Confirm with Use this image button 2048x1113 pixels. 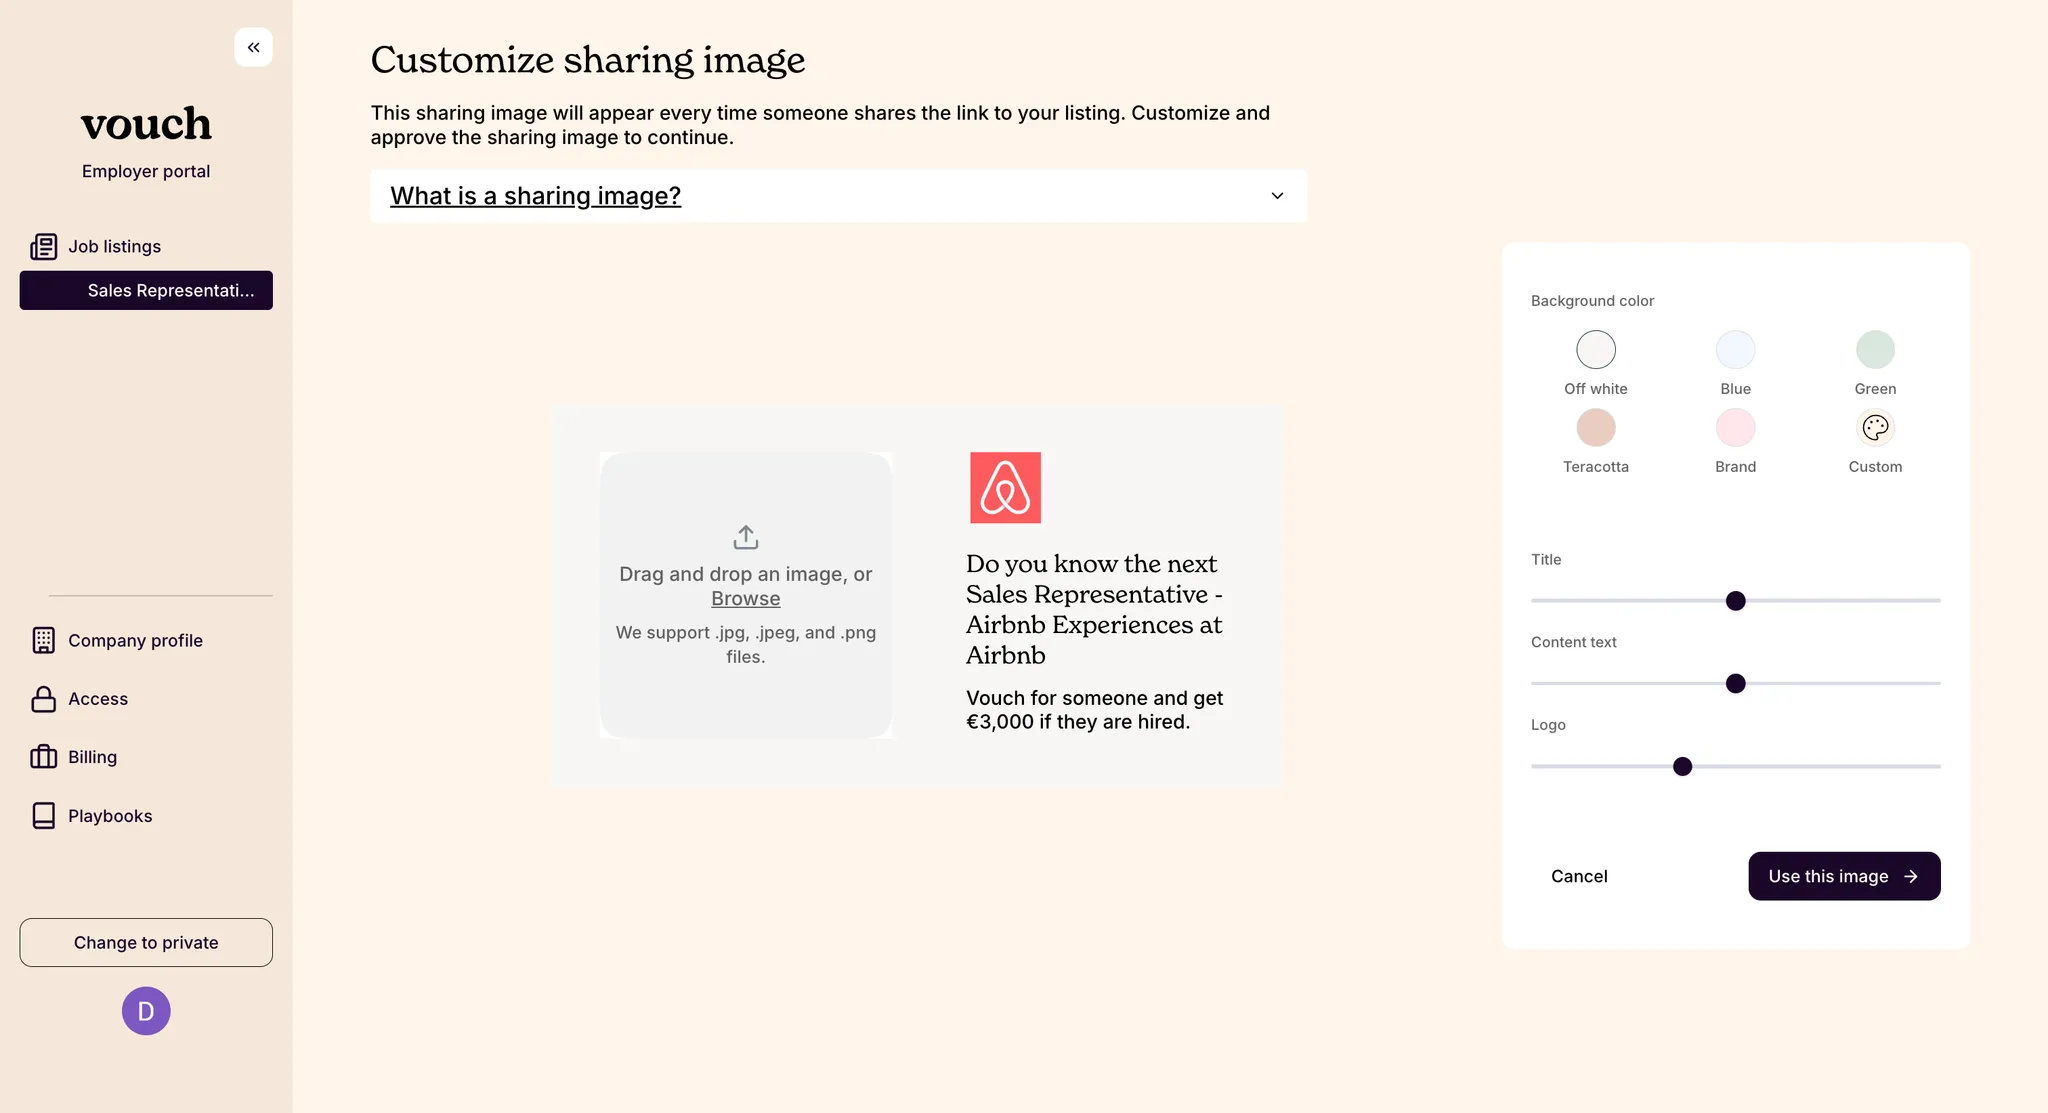click(x=1844, y=876)
